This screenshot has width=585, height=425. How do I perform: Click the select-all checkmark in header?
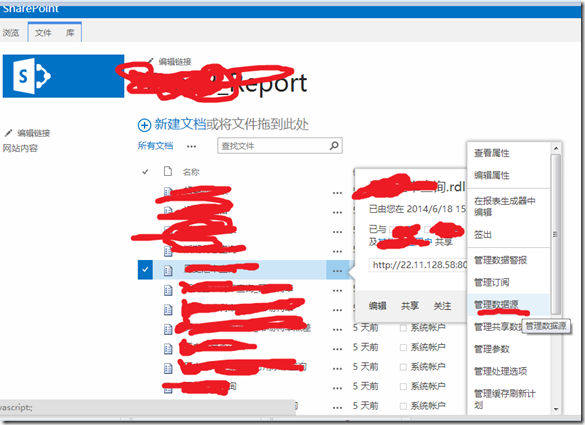pos(145,172)
